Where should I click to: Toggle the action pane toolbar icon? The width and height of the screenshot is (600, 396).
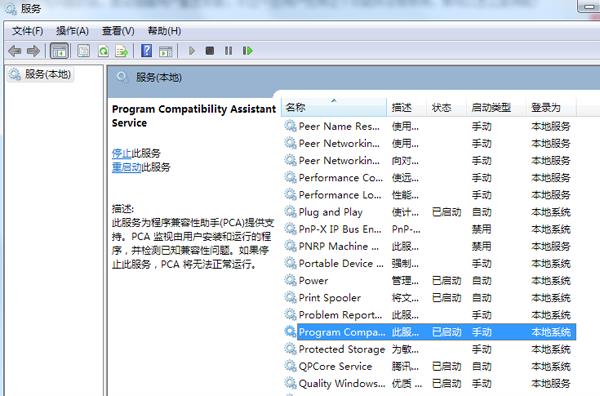click(166, 51)
